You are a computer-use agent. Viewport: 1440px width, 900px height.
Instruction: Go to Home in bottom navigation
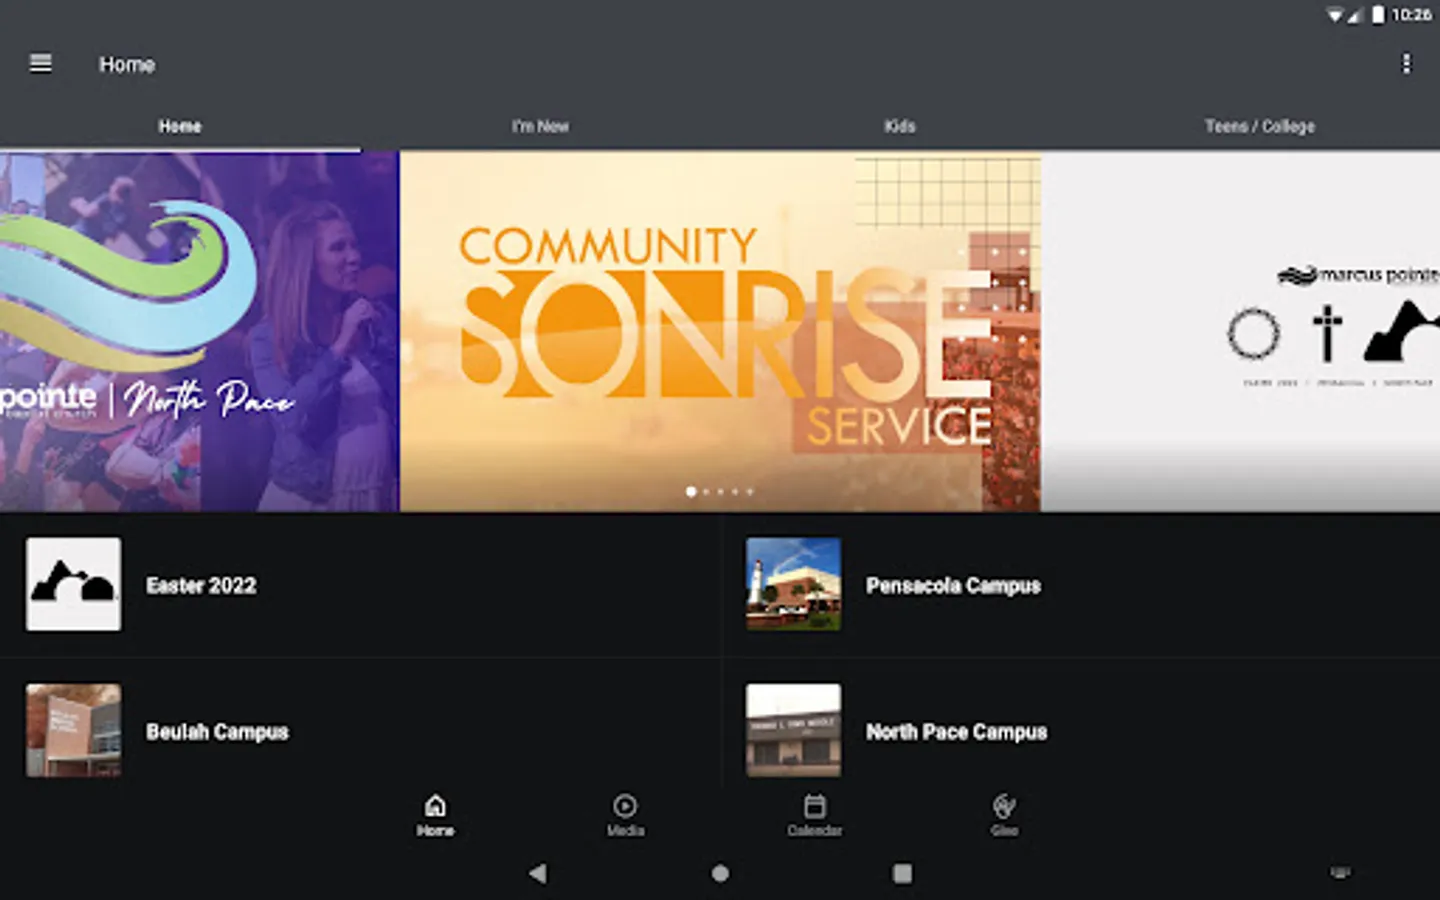[435, 815]
